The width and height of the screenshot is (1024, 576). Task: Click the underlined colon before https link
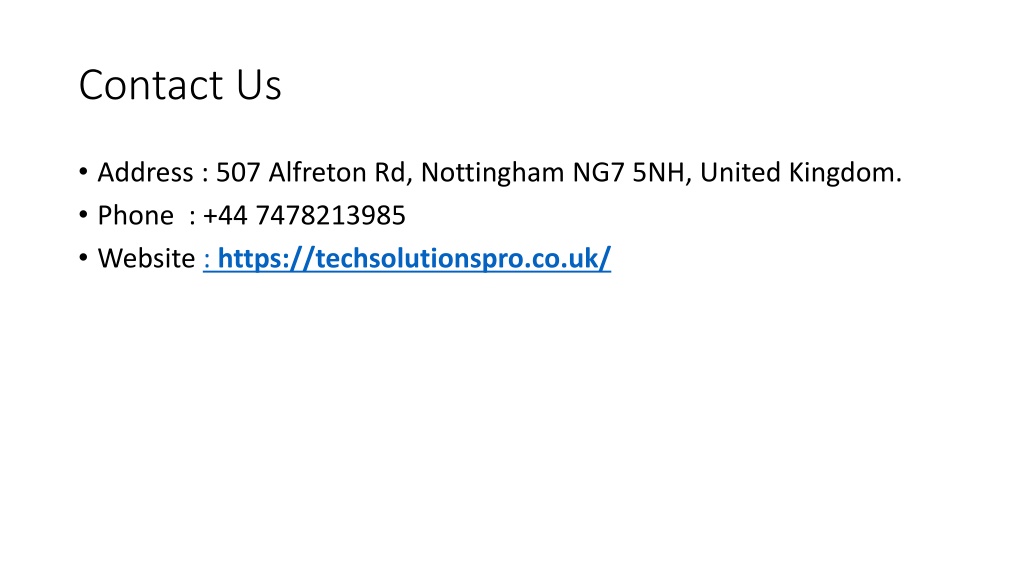(207, 260)
